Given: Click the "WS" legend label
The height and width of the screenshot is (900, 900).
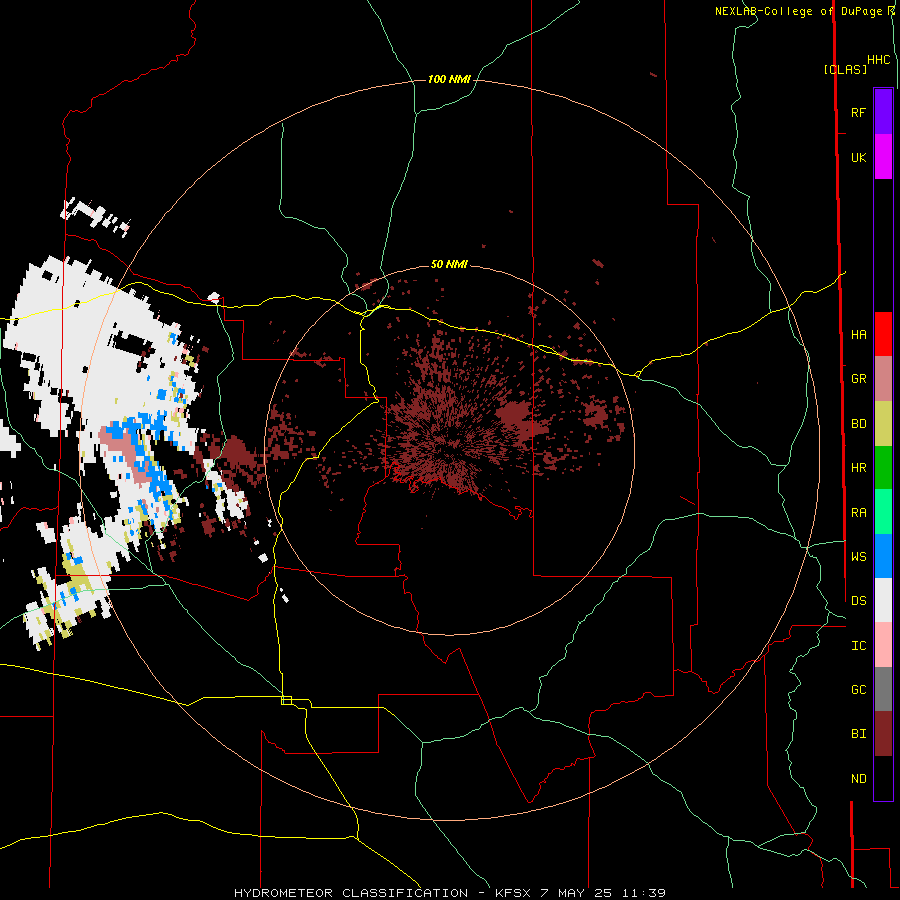Looking at the screenshot, I should (858, 556).
